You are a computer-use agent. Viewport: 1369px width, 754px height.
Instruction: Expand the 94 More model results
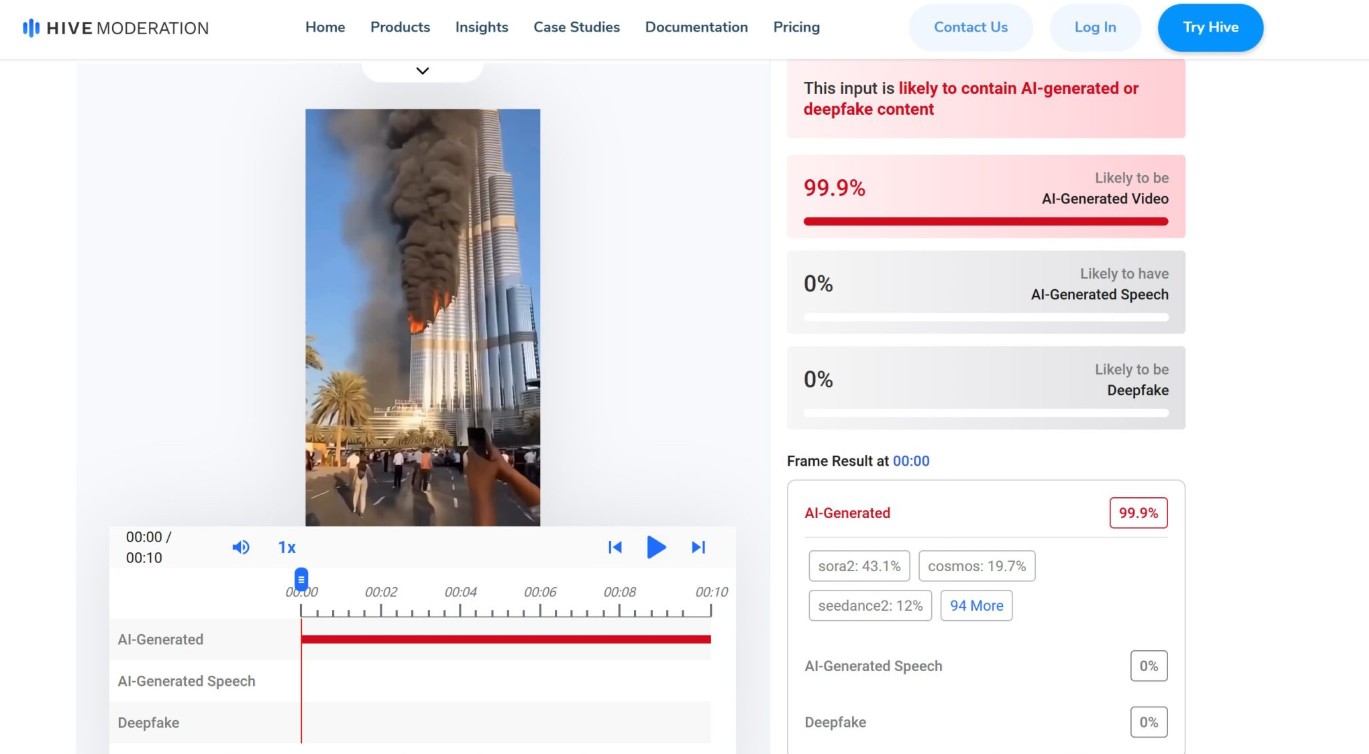pos(976,605)
